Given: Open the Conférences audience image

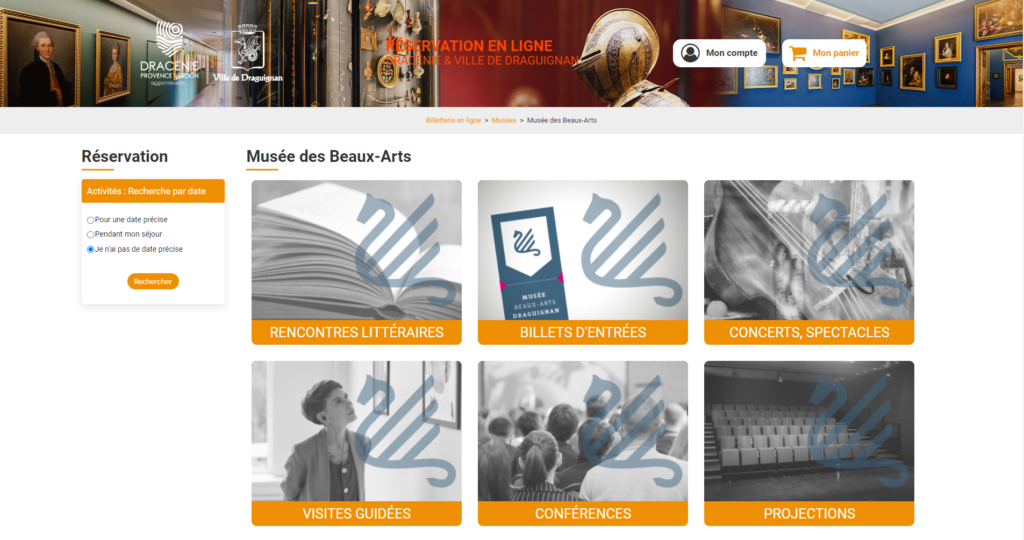Looking at the screenshot, I should (x=583, y=431).
